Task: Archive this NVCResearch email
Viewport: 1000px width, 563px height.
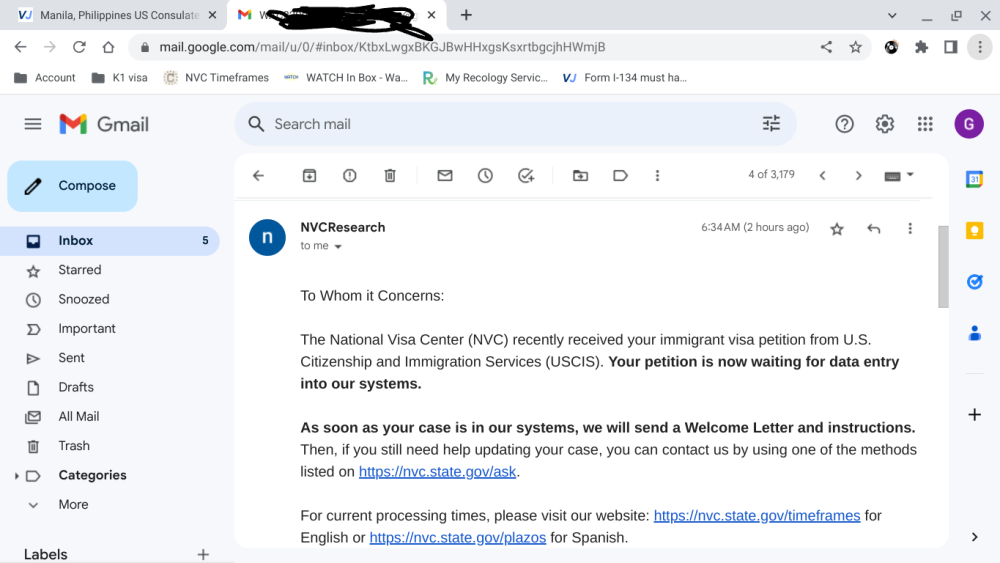Action: [309, 175]
